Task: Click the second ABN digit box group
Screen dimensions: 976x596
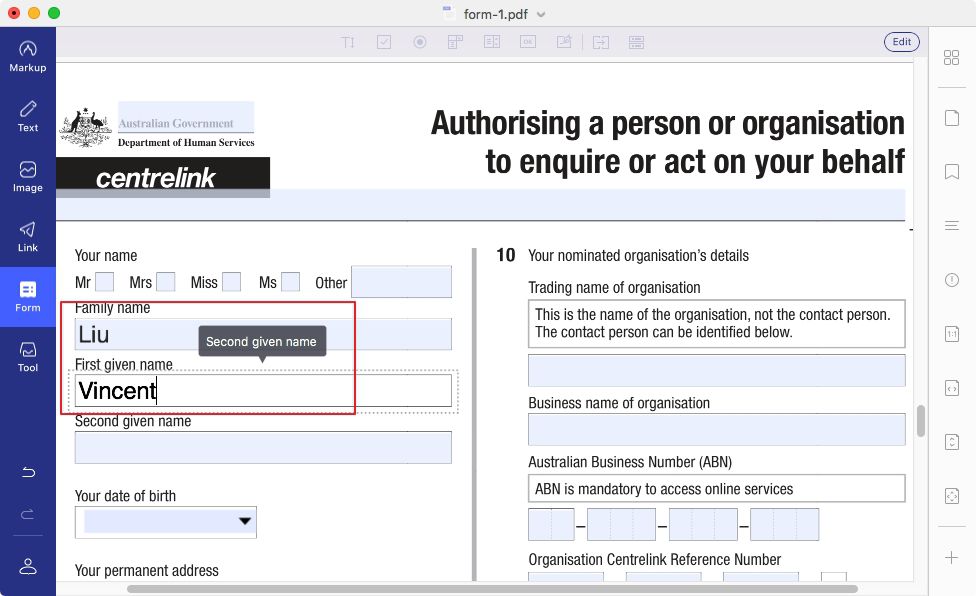Action: pos(621,524)
